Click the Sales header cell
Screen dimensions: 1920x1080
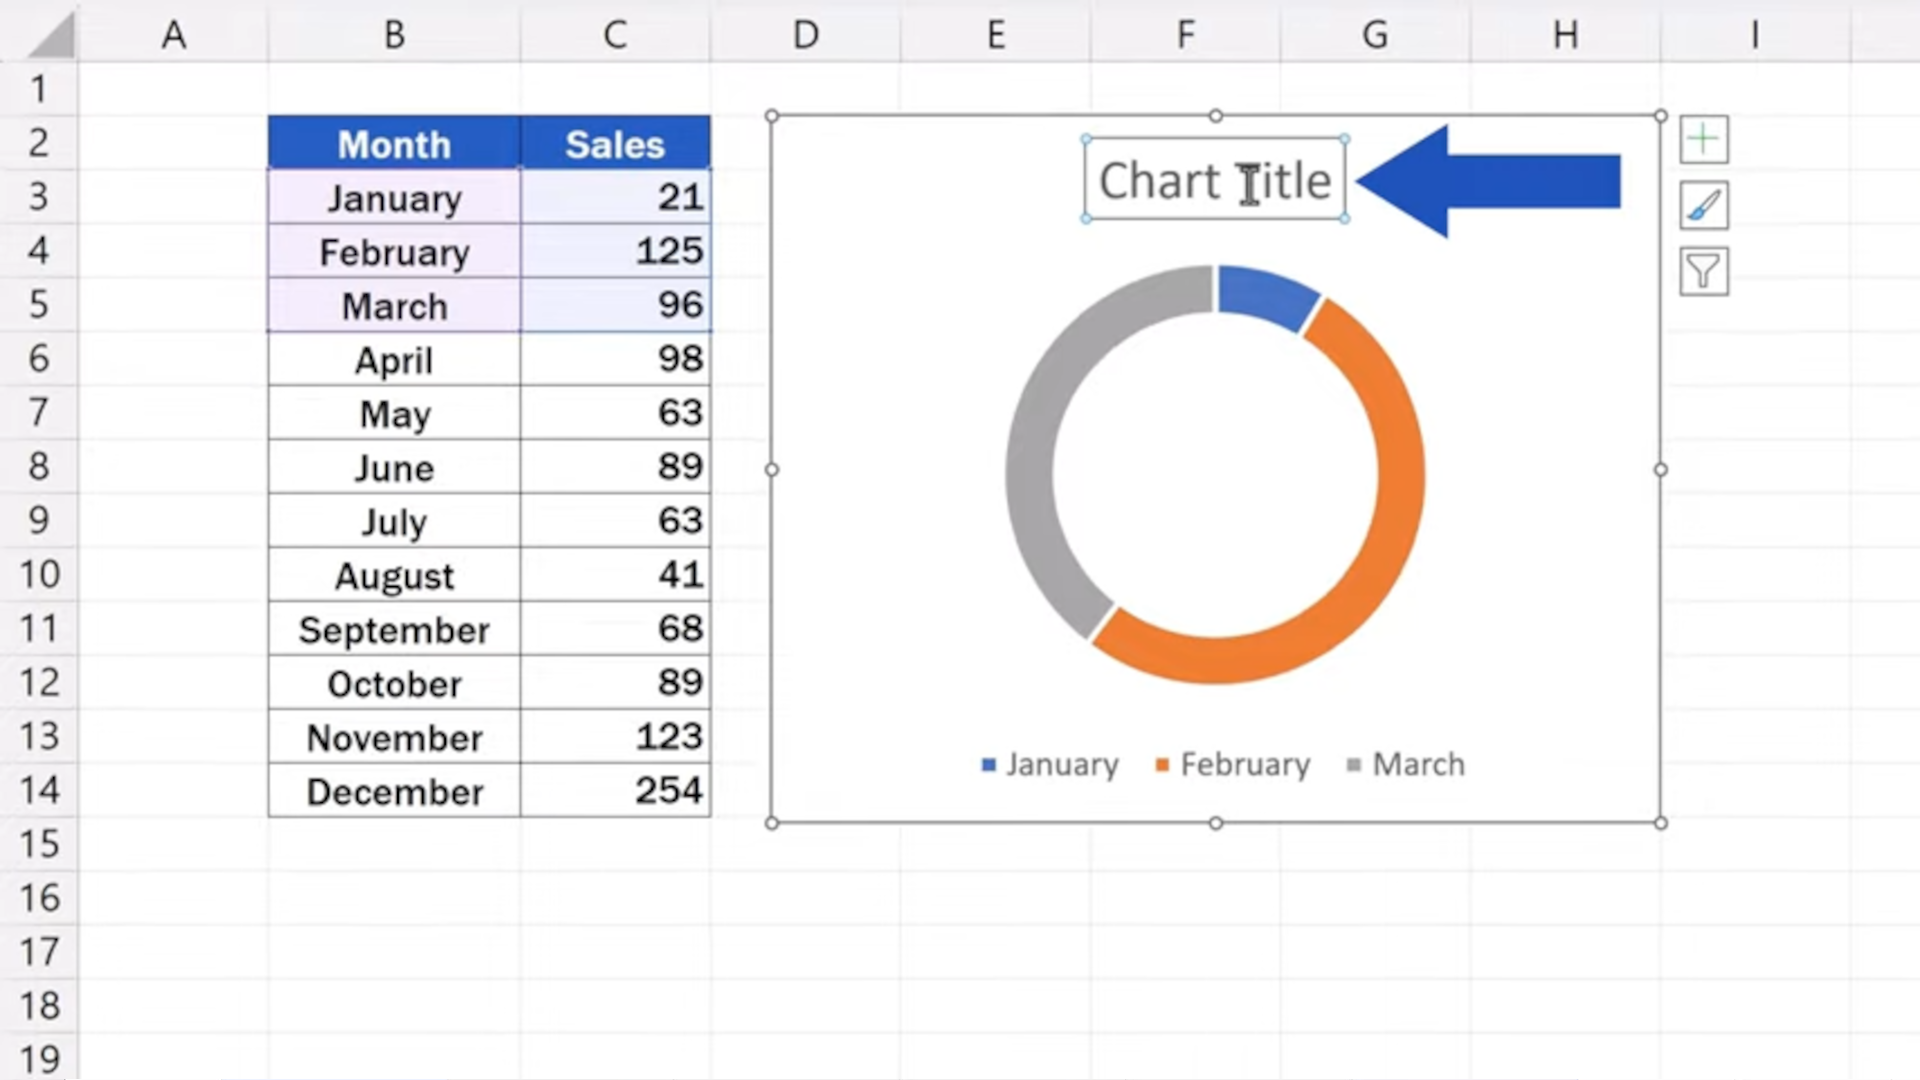615,144
